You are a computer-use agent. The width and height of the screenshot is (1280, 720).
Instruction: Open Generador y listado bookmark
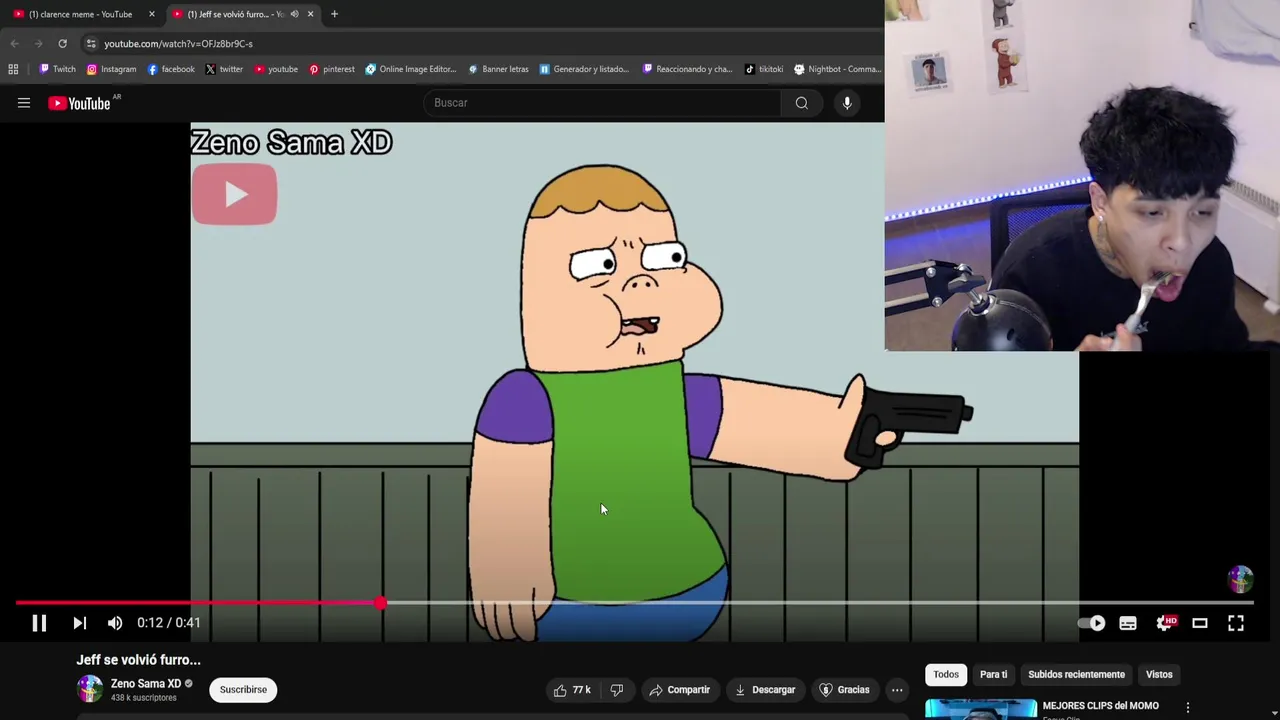tap(584, 69)
